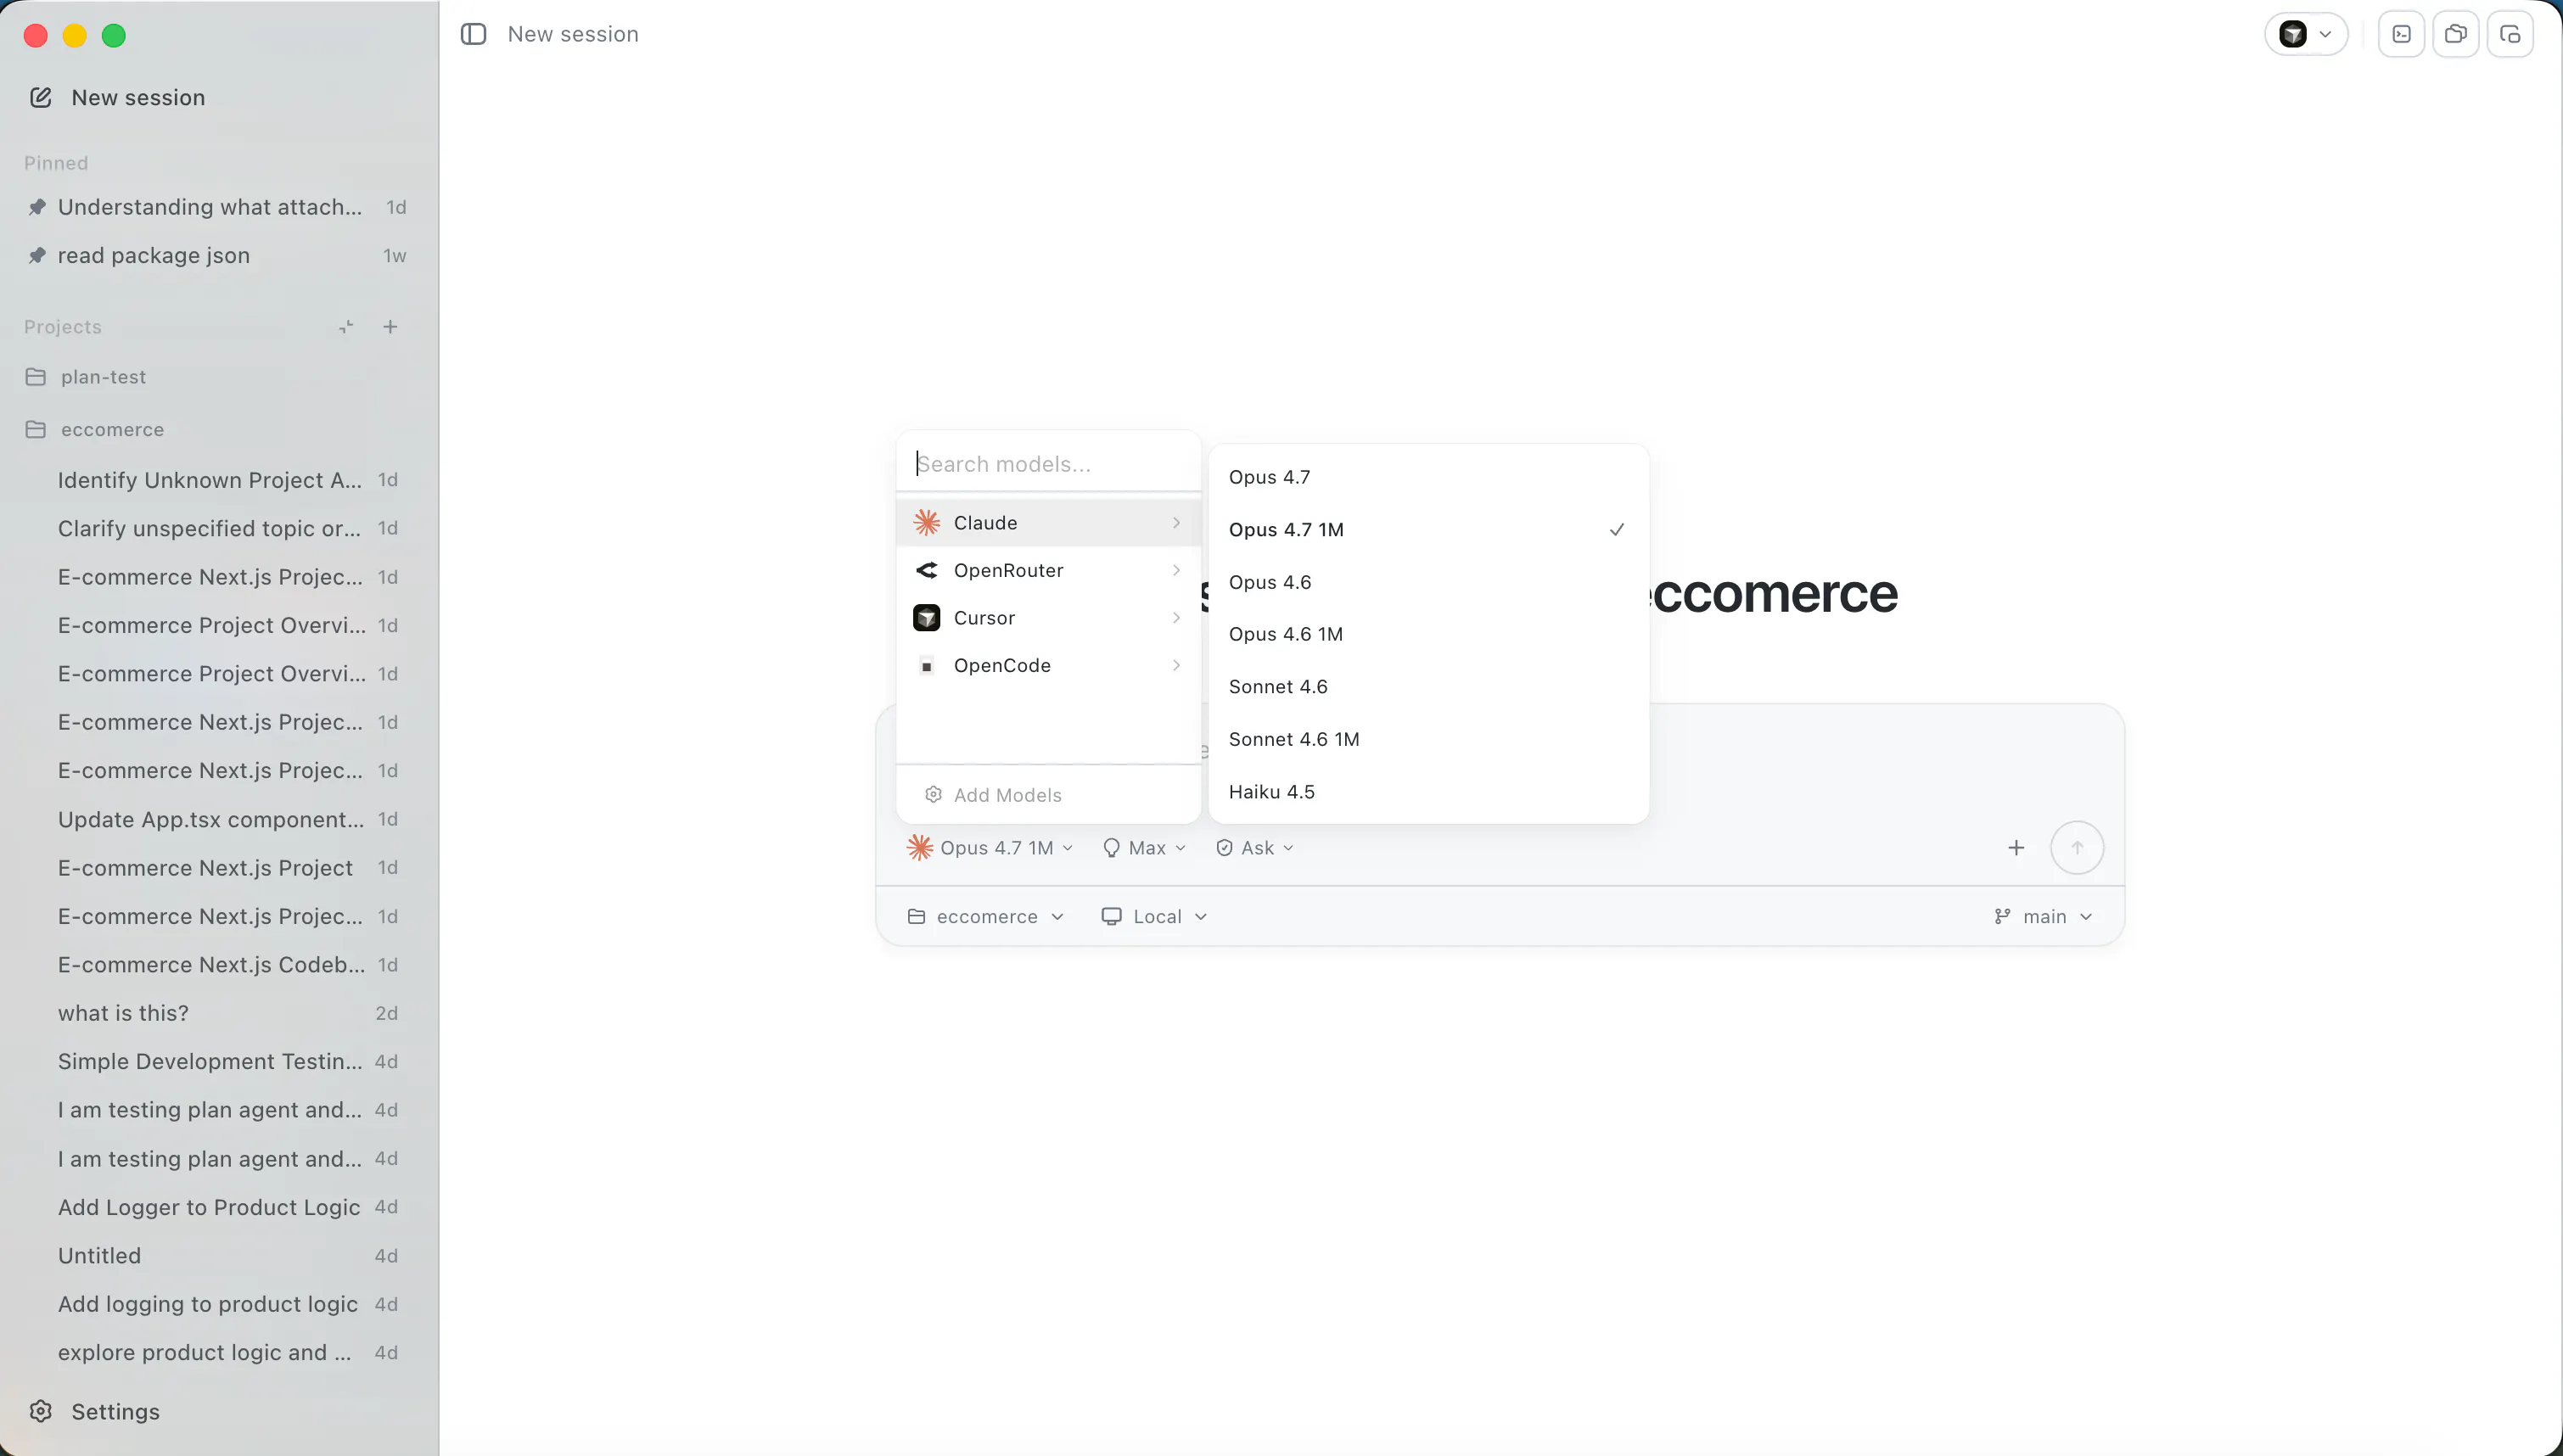The image size is (2563, 1456).
Task: Choose Sonnet 4.6 1M model
Action: [1428, 739]
